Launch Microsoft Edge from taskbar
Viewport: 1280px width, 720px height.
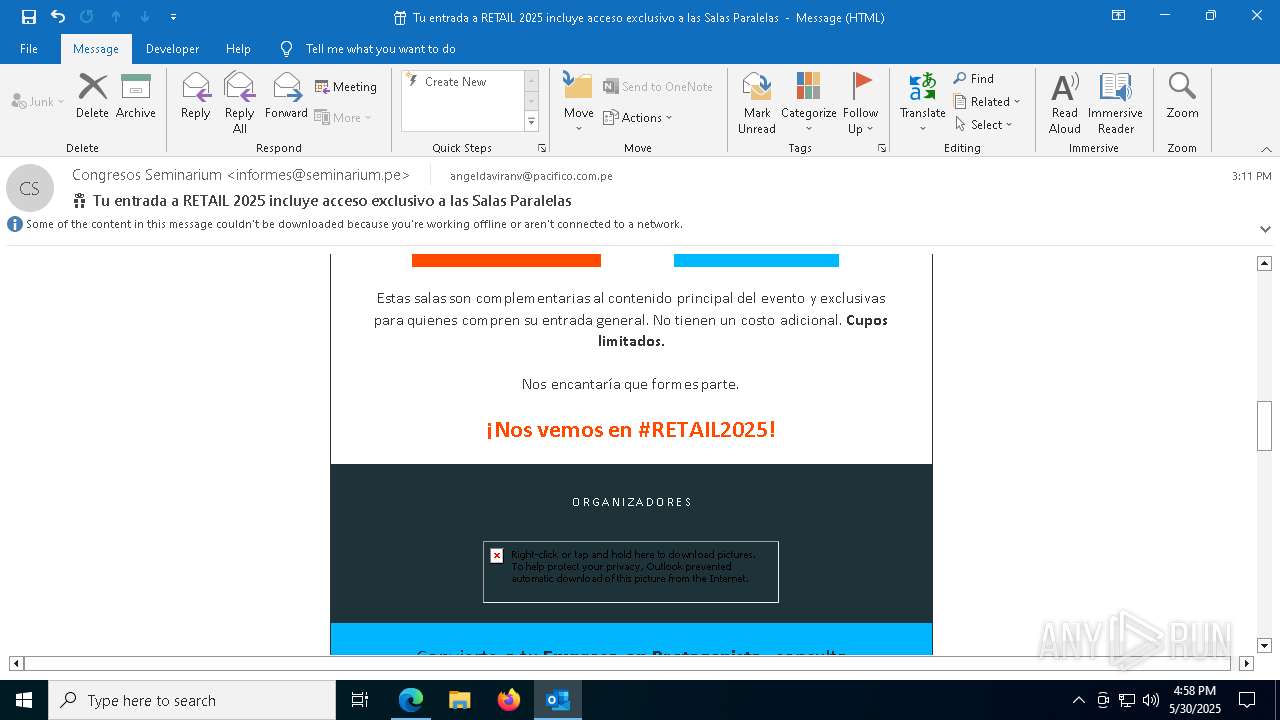pos(411,700)
